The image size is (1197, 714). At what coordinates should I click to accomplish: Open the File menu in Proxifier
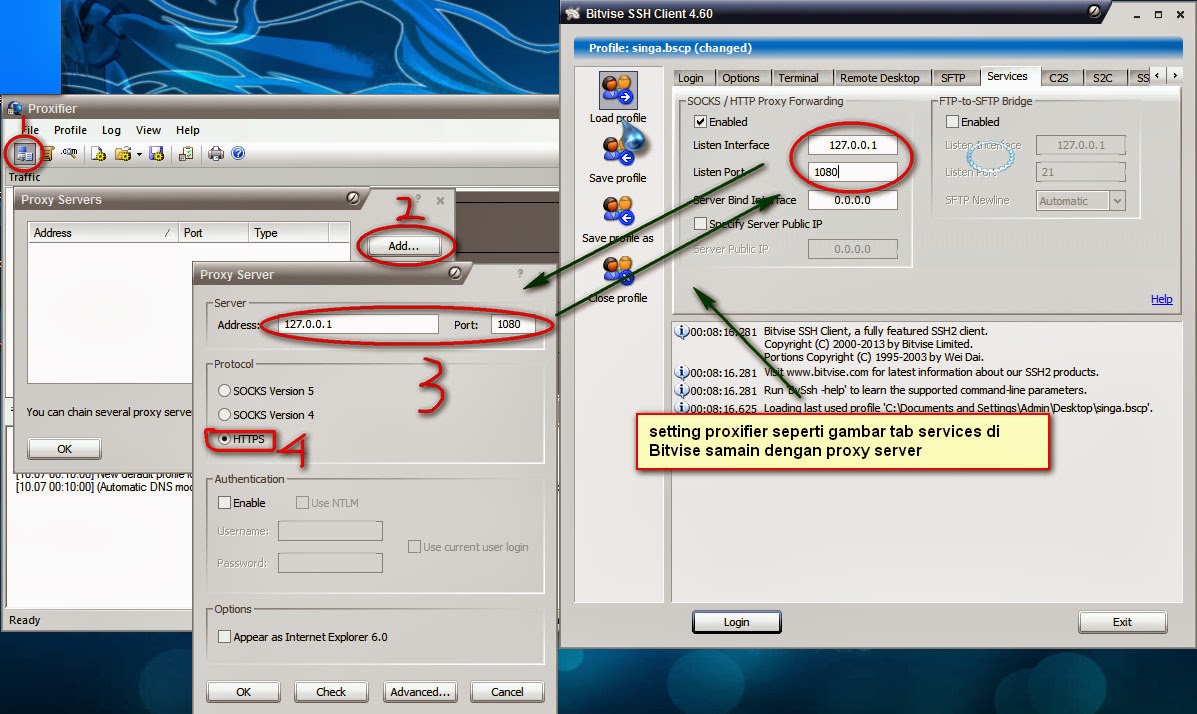[30, 130]
